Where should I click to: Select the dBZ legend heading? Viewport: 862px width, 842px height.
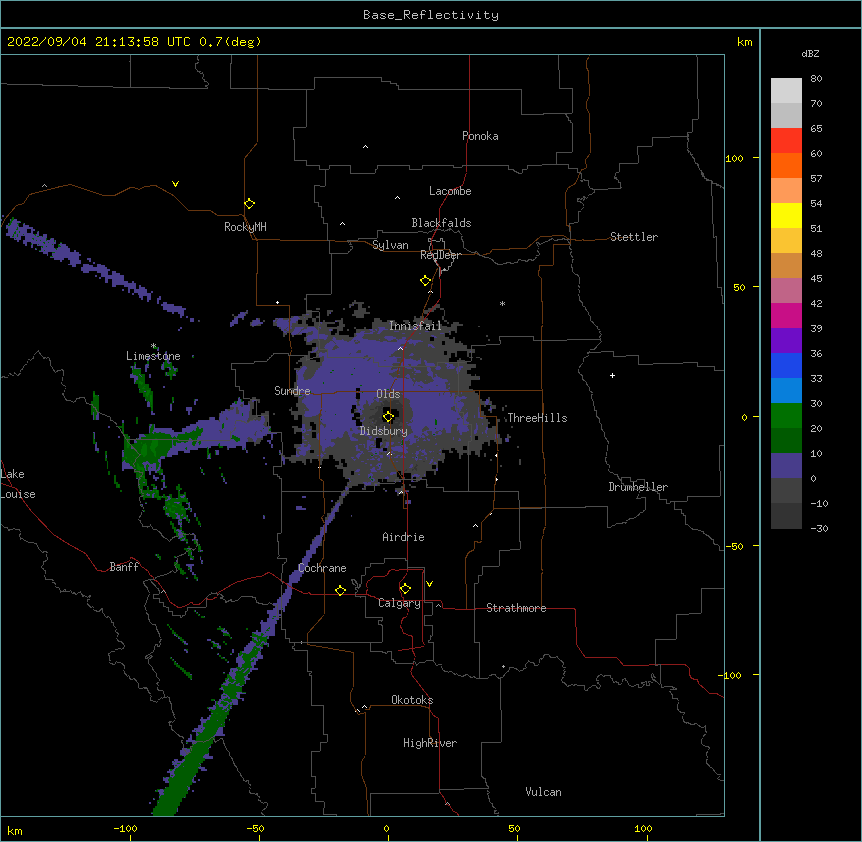coord(810,53)
